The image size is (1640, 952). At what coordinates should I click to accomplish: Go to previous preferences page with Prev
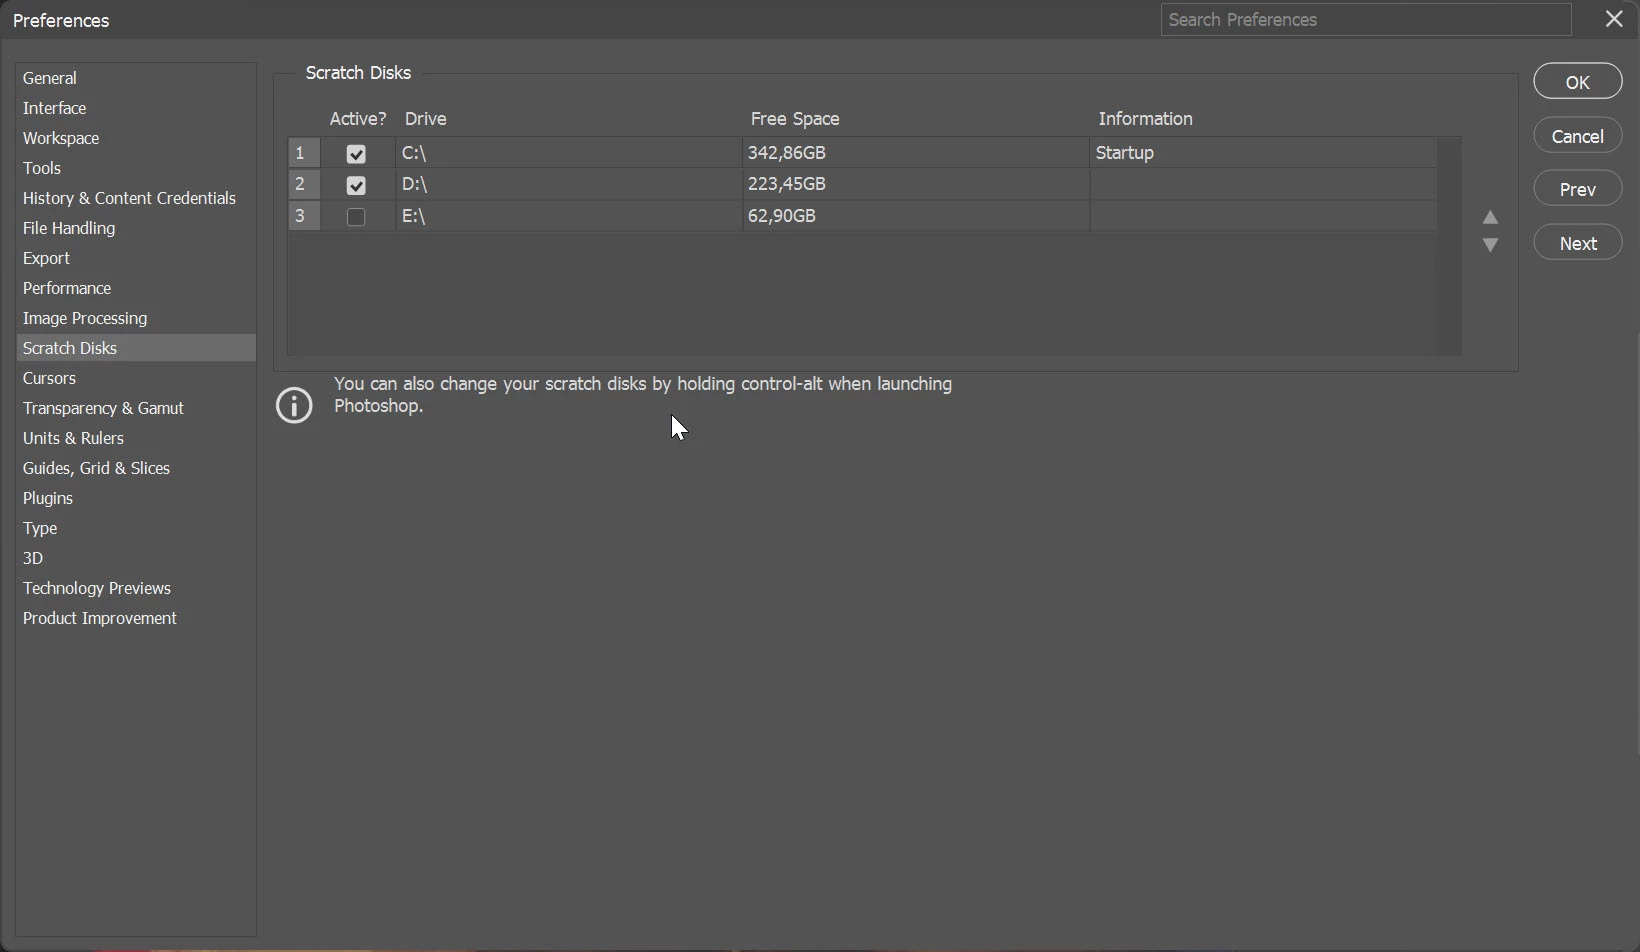[x=1578, y=189]
